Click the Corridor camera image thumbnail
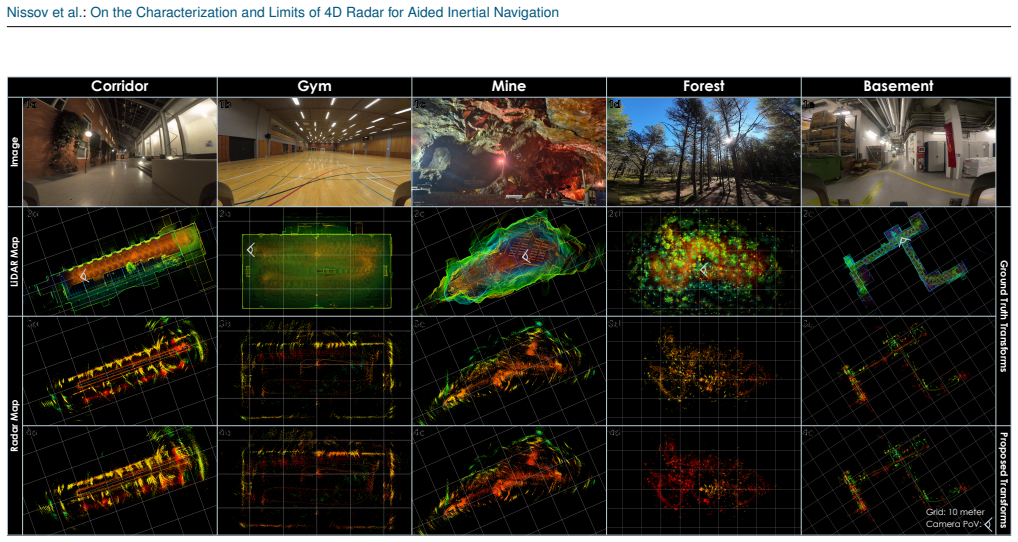Image resolution: width=1018 pixels, height=542 pixels. tap(120, 152)
